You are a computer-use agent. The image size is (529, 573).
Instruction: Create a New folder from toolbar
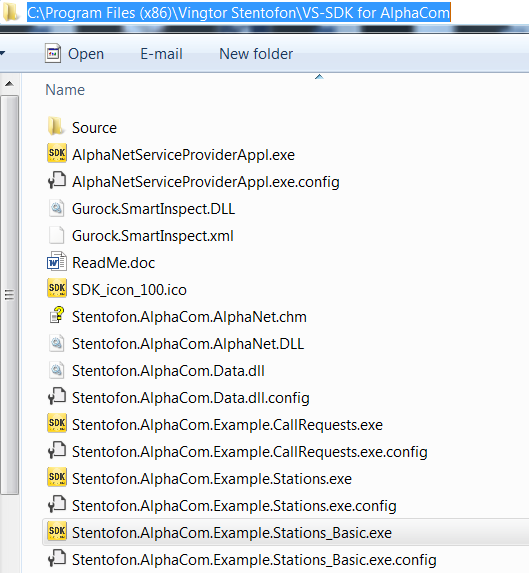click(256, 54)
